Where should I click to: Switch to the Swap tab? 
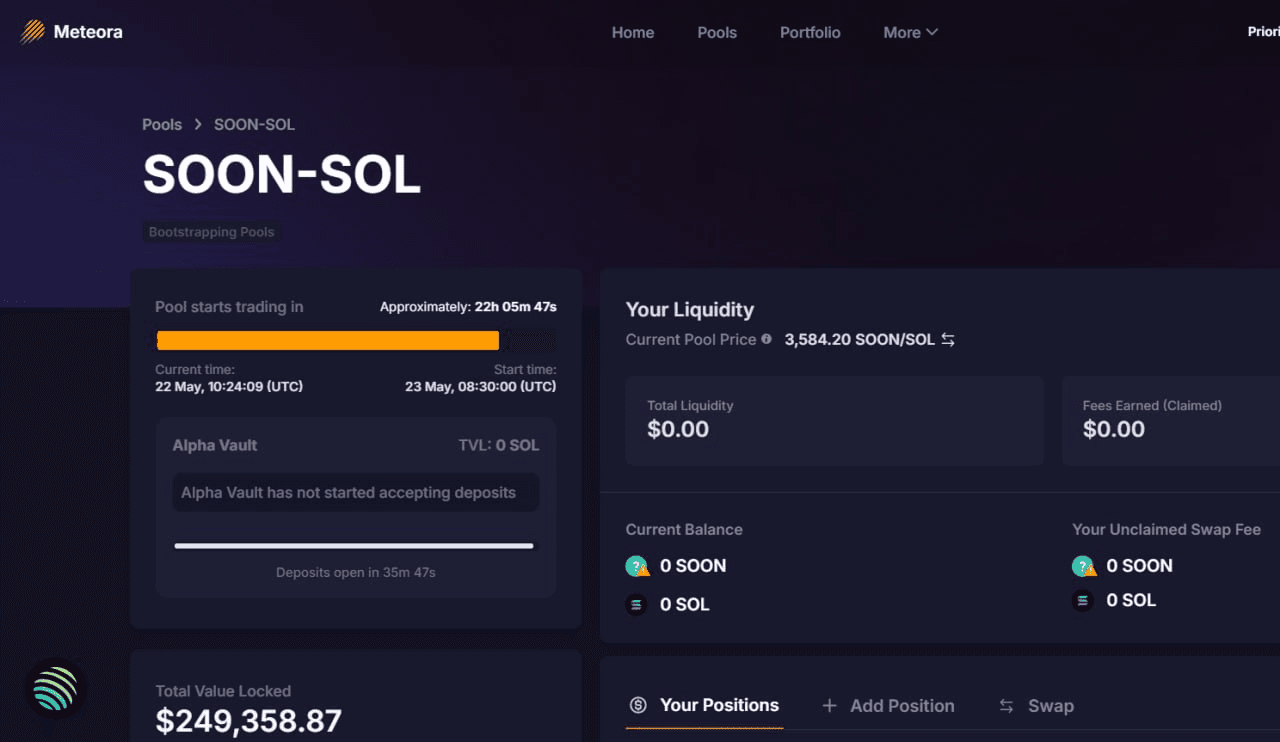coord(1036,706)
